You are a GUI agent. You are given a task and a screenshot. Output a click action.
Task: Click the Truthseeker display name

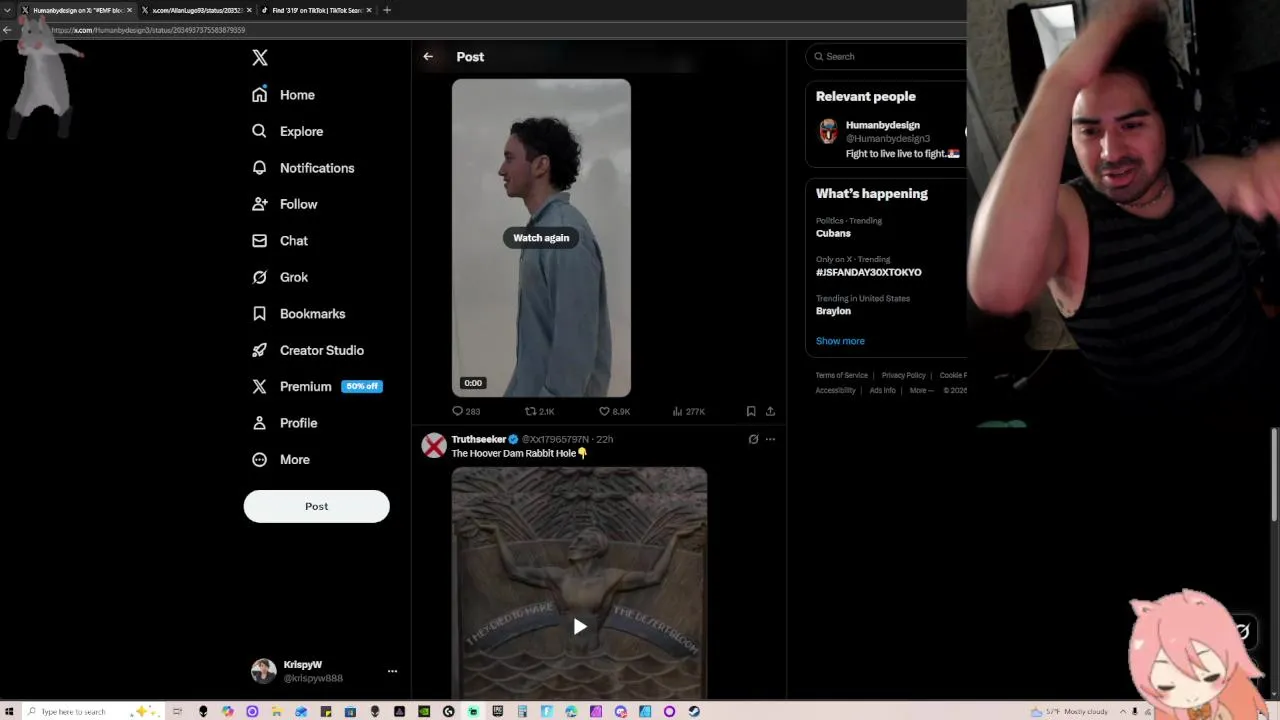click(479, 439)
